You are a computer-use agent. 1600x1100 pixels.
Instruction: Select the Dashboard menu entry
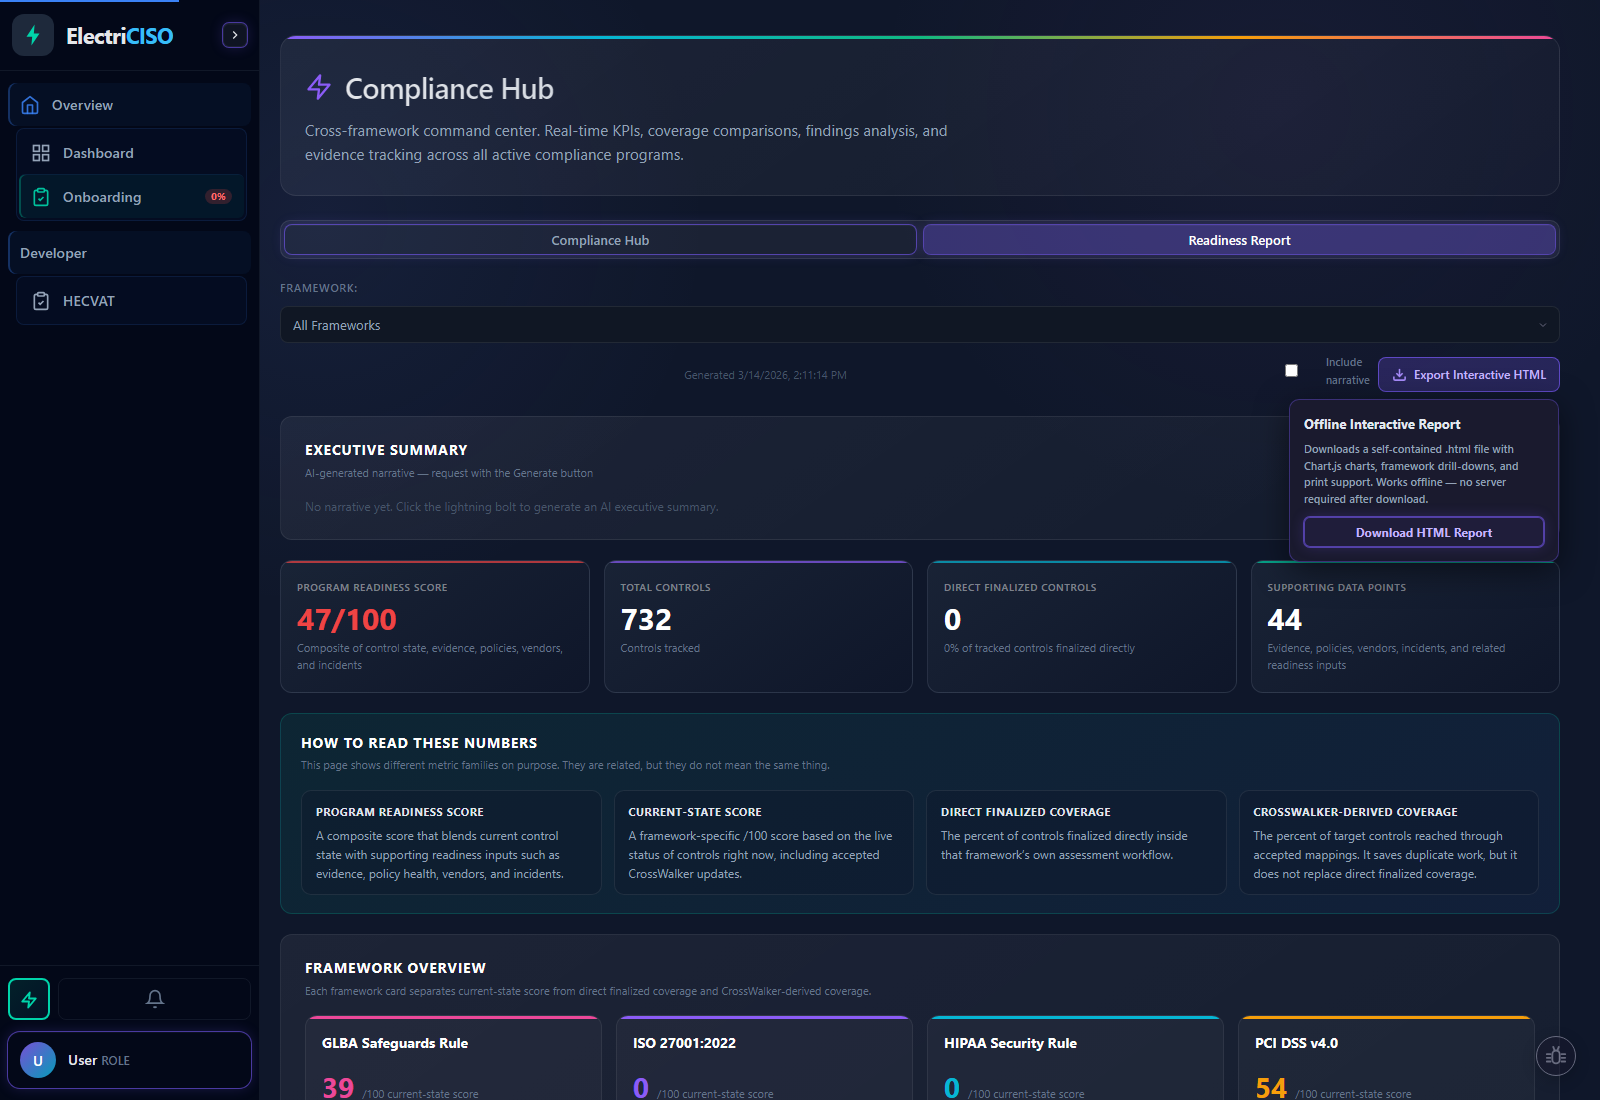[x=98, y=152]
